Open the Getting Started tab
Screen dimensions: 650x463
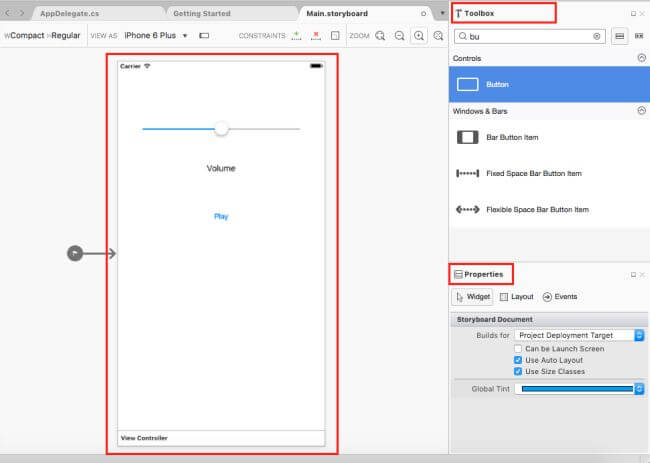point(202,14)
